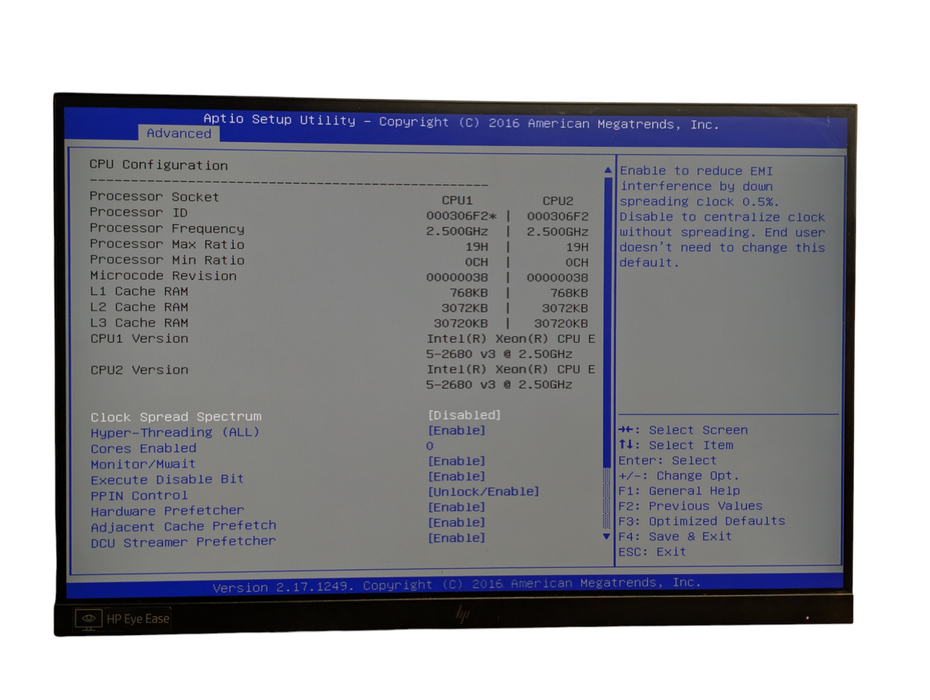Click the Processor Min Ratio label
The image size is (930, 700).
pyautogui.click(x=167, y=260)
